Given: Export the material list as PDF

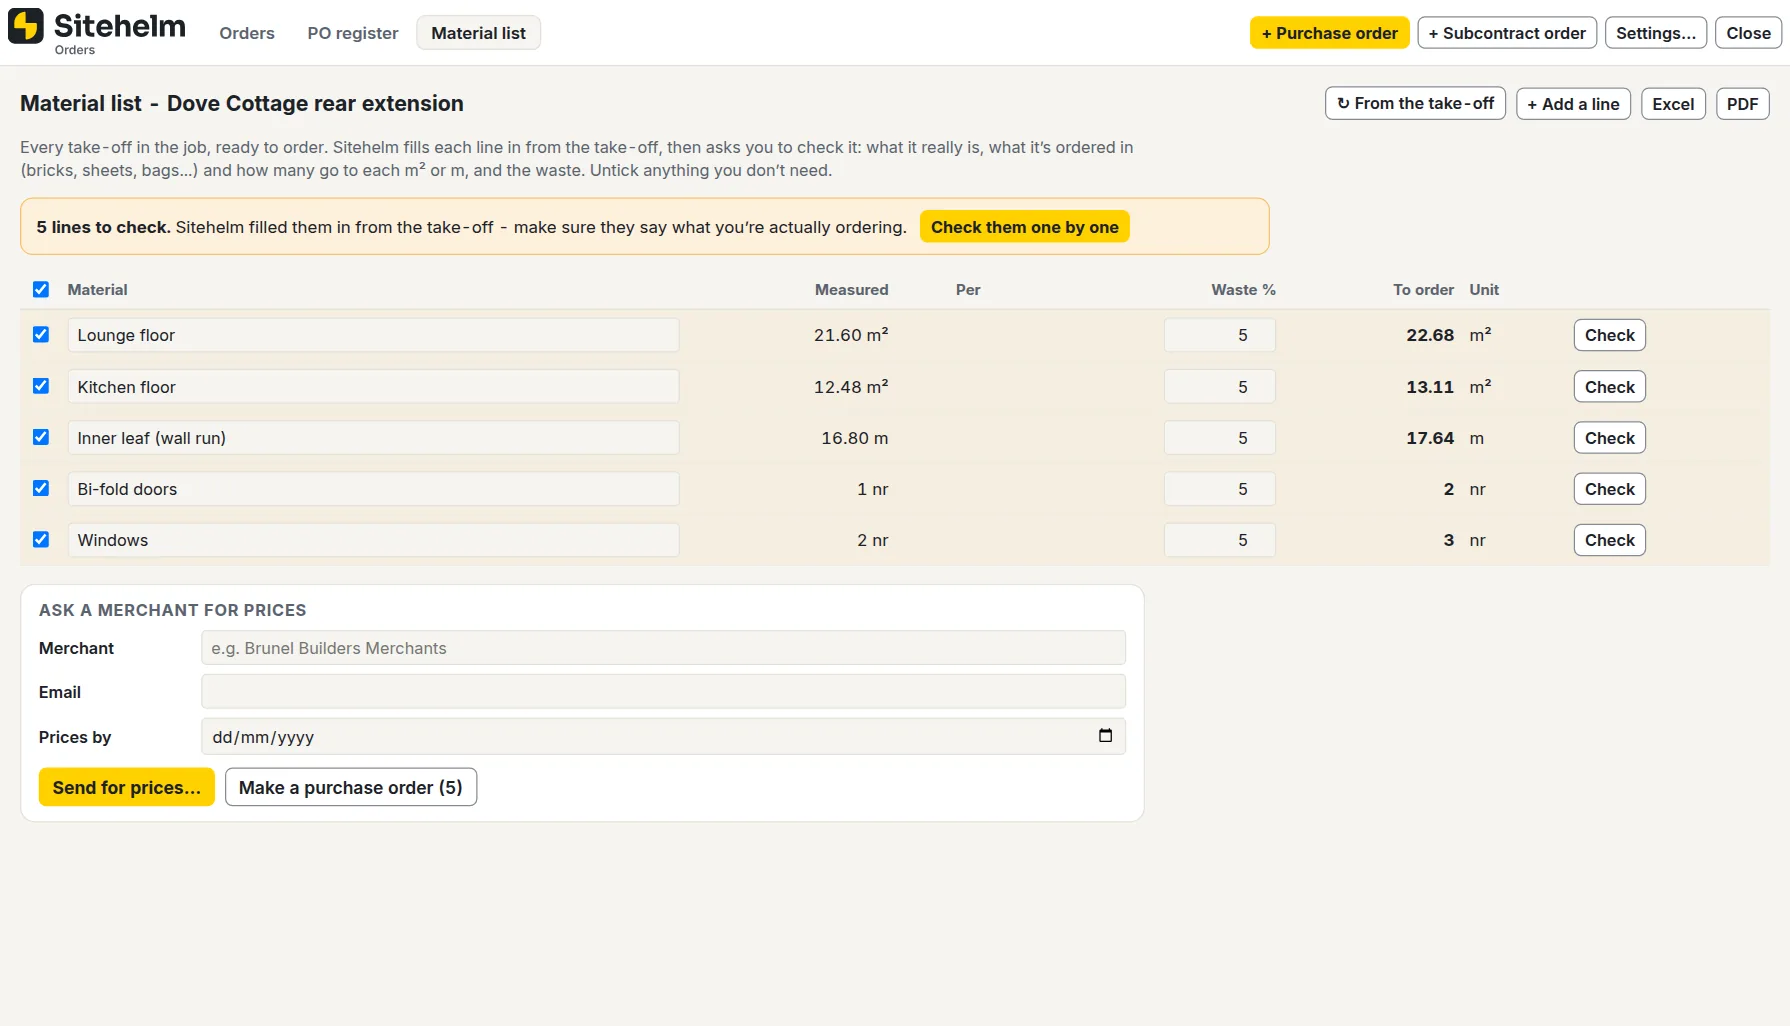Looking at the screenshot, I should [x=1743, y=104].
